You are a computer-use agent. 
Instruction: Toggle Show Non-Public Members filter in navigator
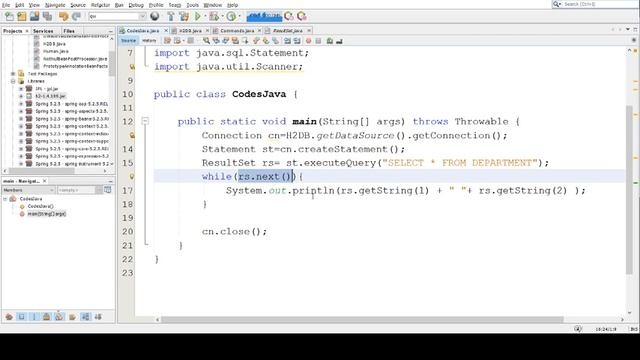click(47, 317)
